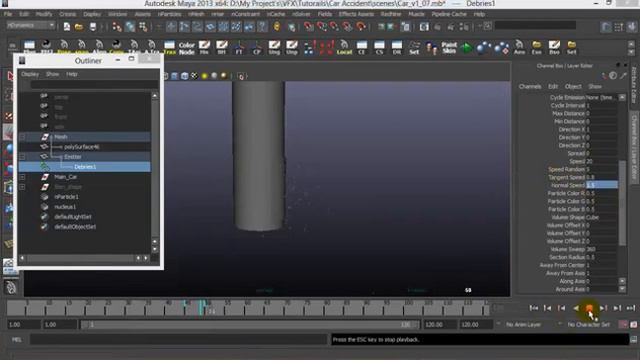The height and width of the screenshot is (360, 640).
Task: Click the Bvp shelf icon
Action: tap(554, 48)
